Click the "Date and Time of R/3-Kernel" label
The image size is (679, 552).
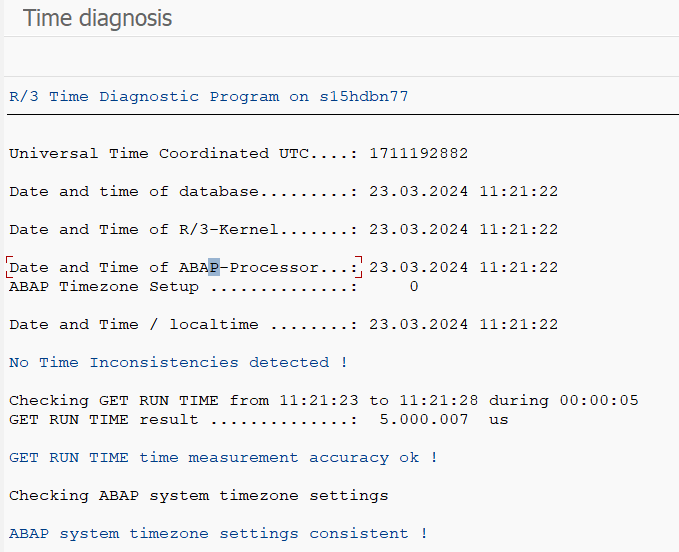143,230
